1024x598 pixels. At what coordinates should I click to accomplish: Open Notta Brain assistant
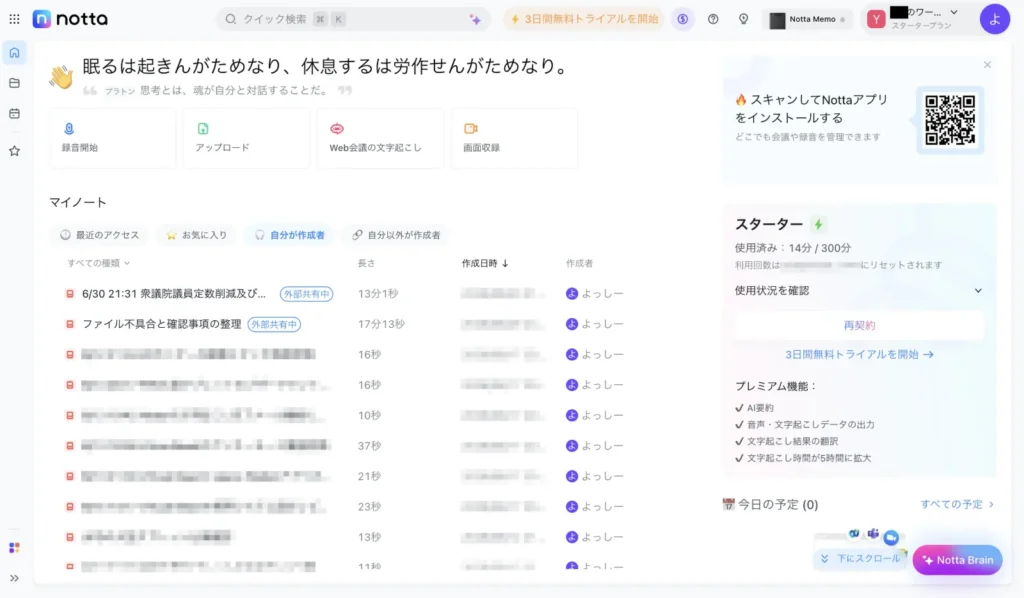957,560
